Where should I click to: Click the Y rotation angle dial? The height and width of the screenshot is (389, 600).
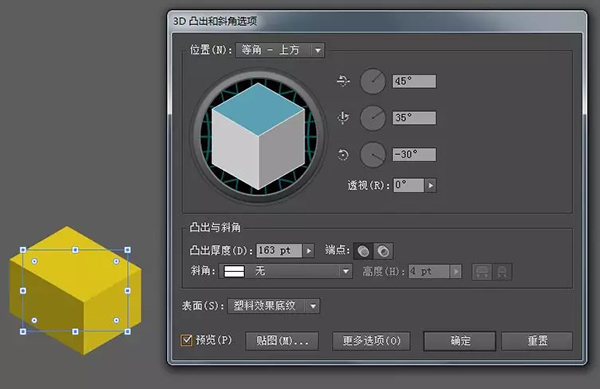pyautogui.click(x=373, y=118)
